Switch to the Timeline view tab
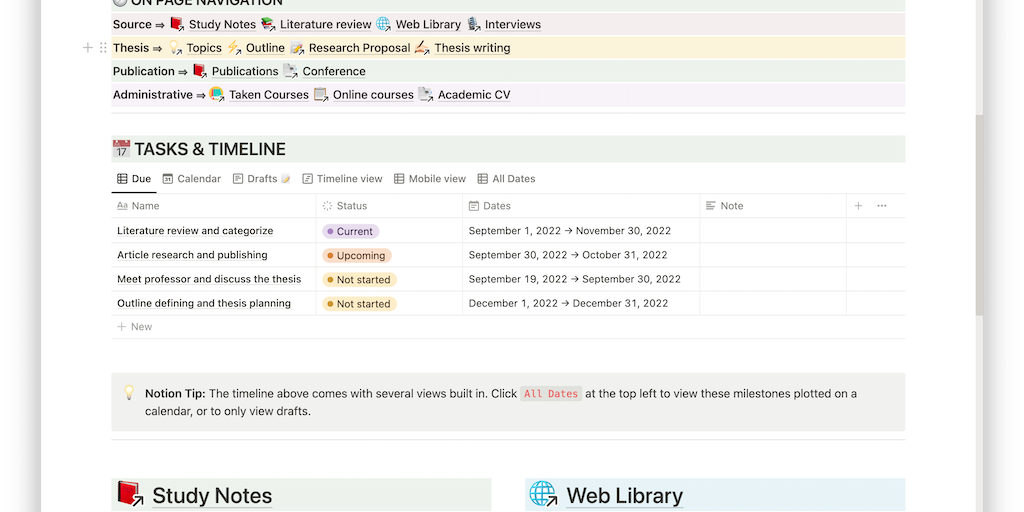The height and width of the screenshot is (512, 1024). click(x=342, y=179)
